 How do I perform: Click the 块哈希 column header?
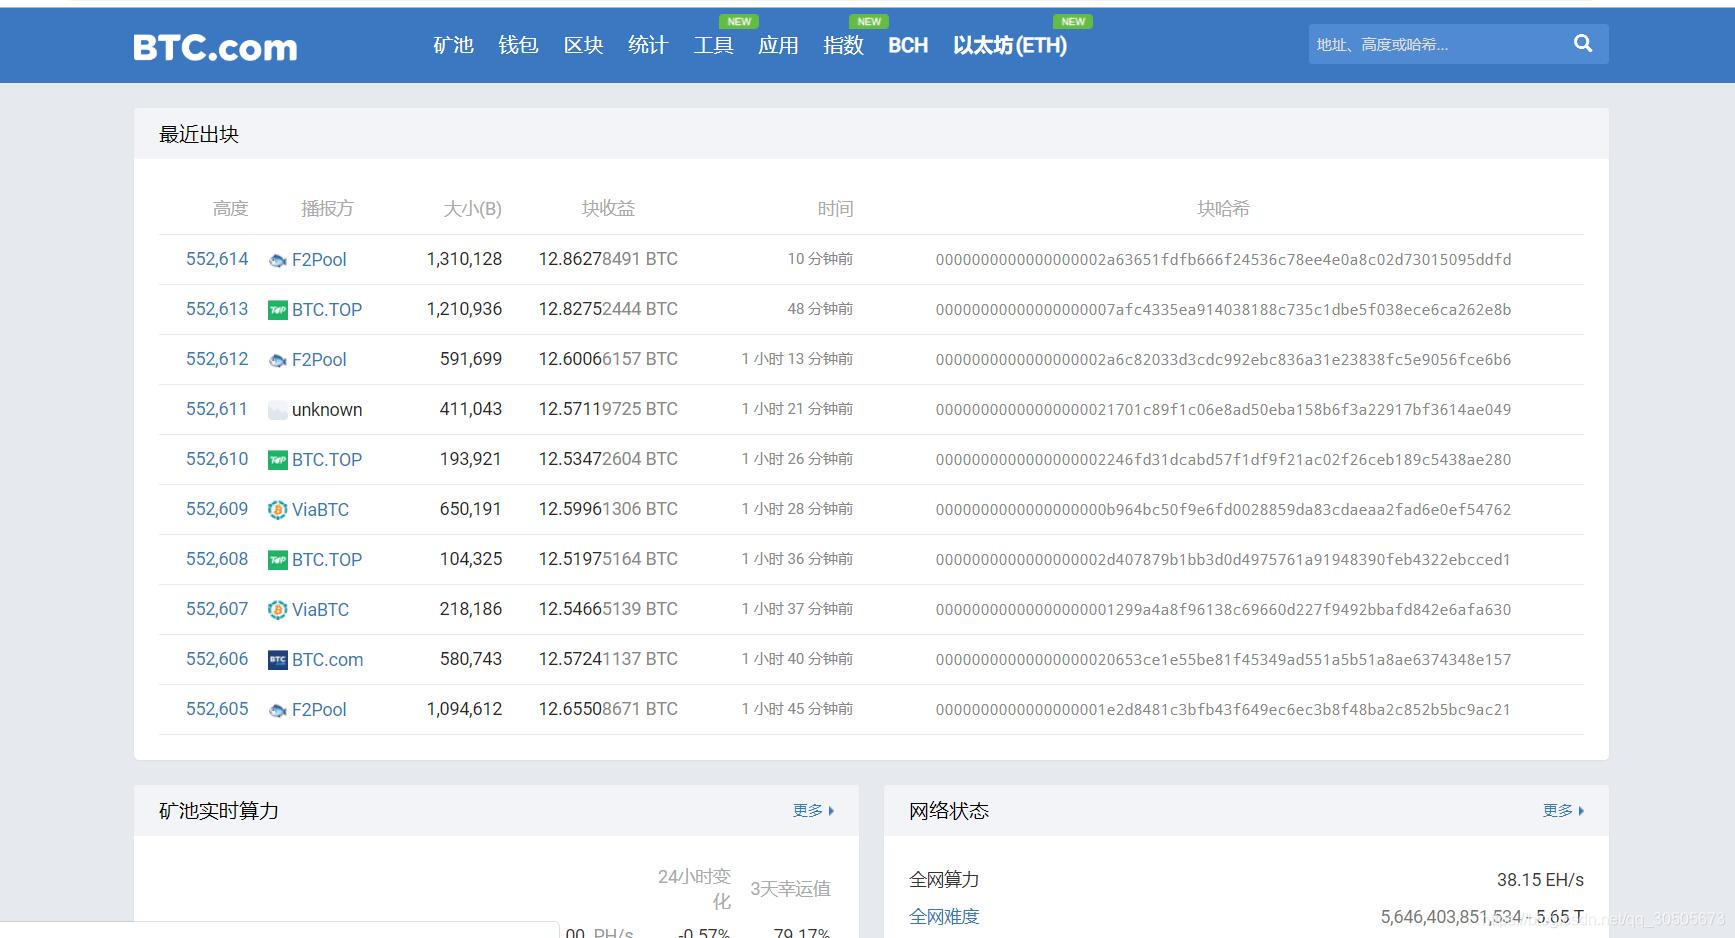pyautogui.click(x=1223, y=208)
